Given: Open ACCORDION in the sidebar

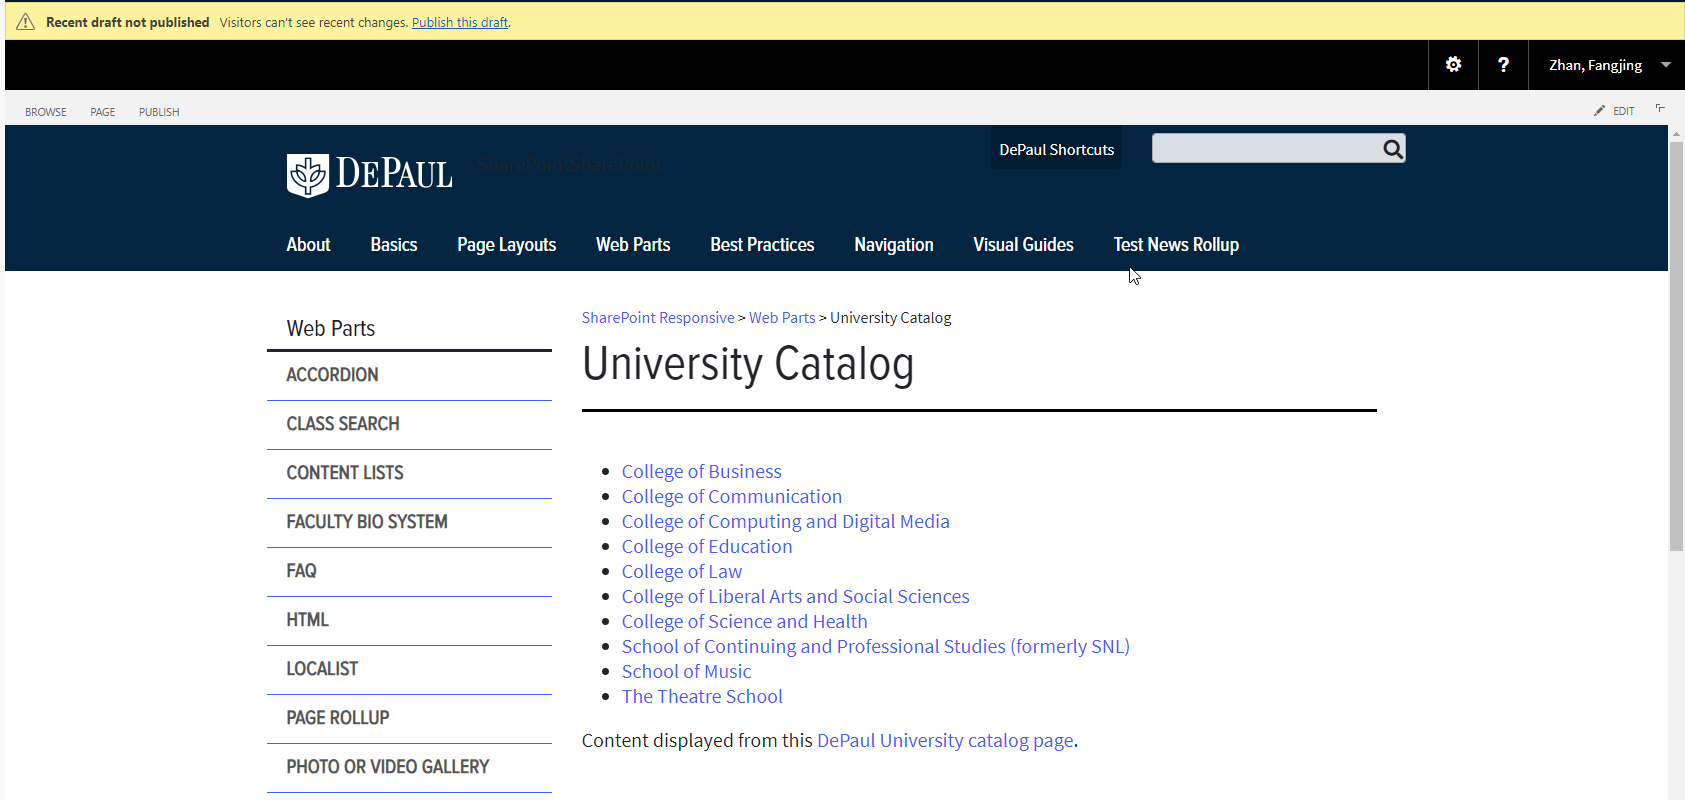Looking at the screenshot, I should point(409,375).
